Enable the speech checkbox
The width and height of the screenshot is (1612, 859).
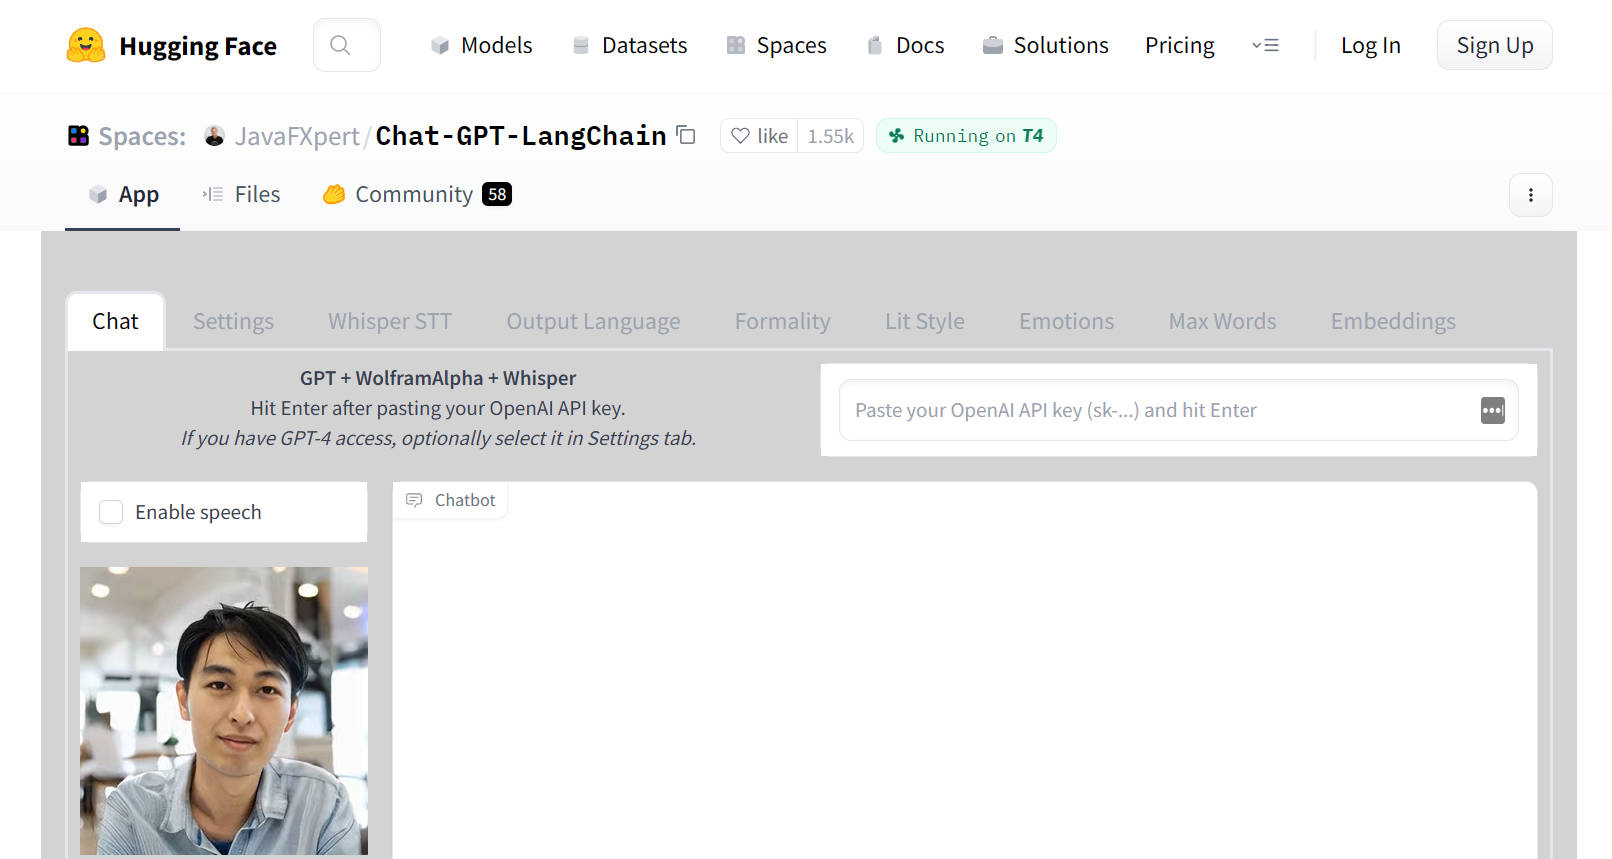point(111,512)
